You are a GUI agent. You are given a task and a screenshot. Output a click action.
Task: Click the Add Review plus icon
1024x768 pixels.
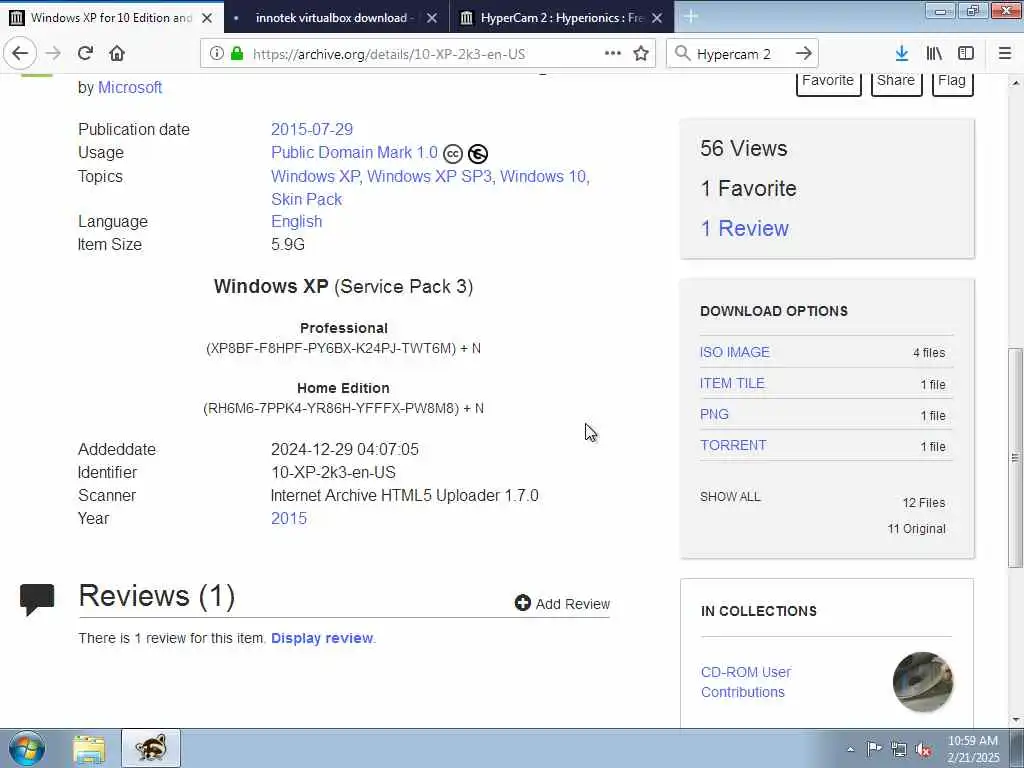coord(522,603)
